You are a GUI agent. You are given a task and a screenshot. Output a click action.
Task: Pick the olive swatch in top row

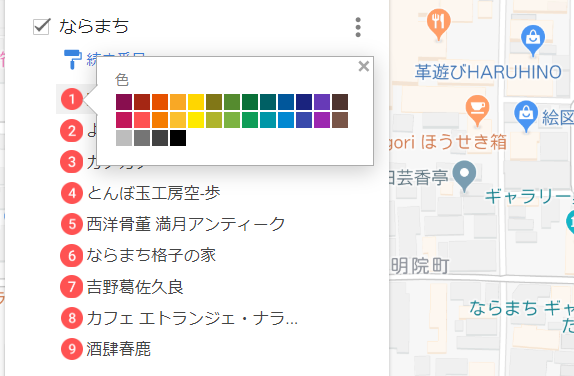[214, 102]
